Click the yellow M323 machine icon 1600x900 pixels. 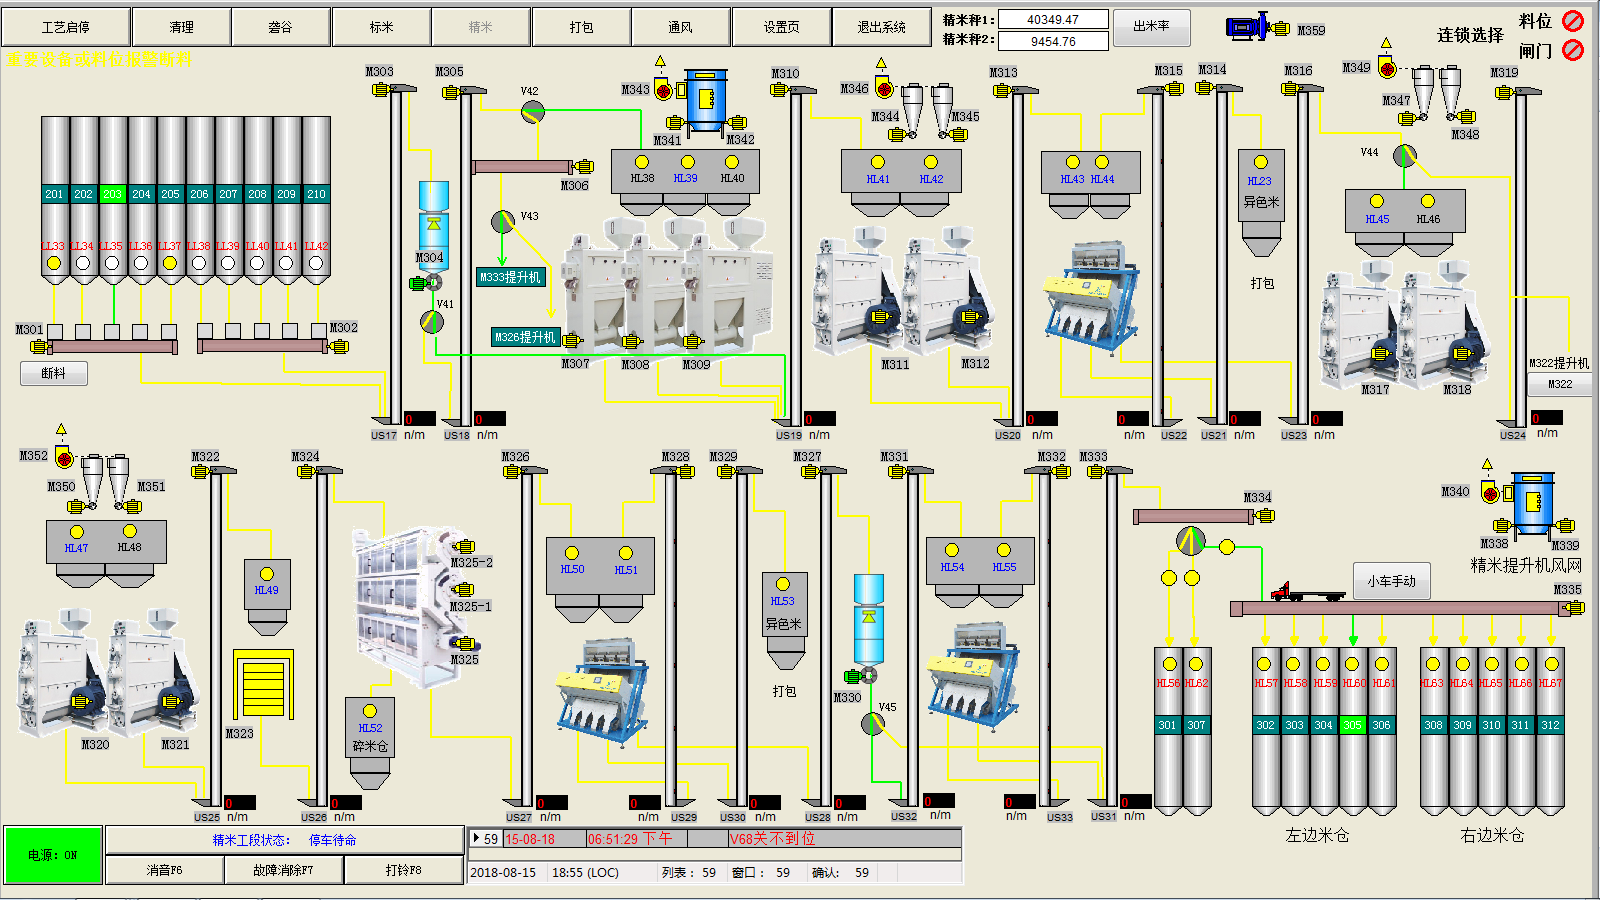(x=263, y=685)
